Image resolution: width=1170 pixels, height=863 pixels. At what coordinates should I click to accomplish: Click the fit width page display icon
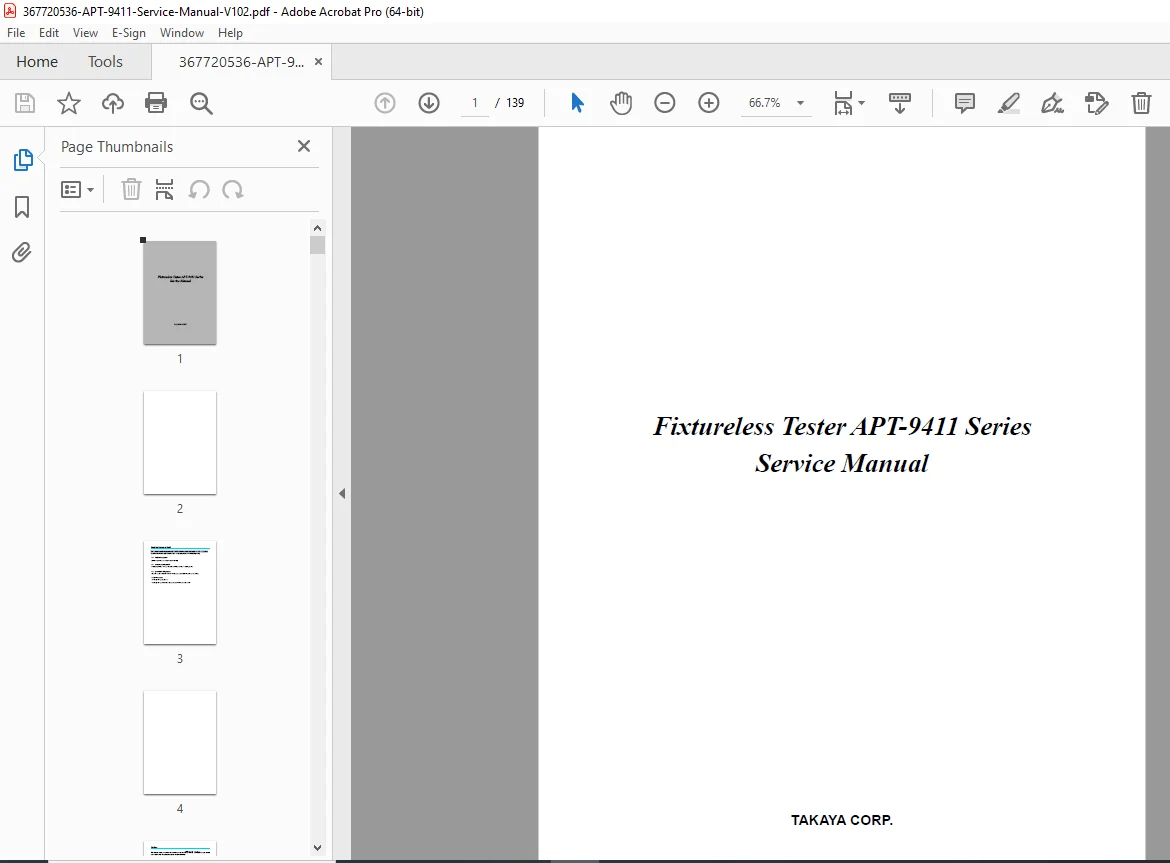(x=843, y=103)
